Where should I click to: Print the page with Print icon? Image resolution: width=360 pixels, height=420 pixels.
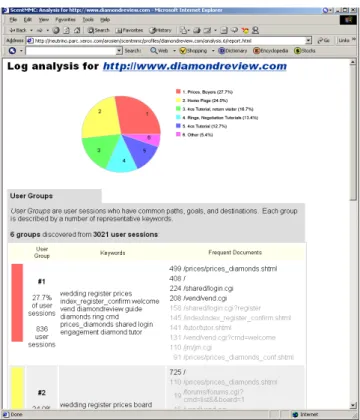click(x=197, y=30)
